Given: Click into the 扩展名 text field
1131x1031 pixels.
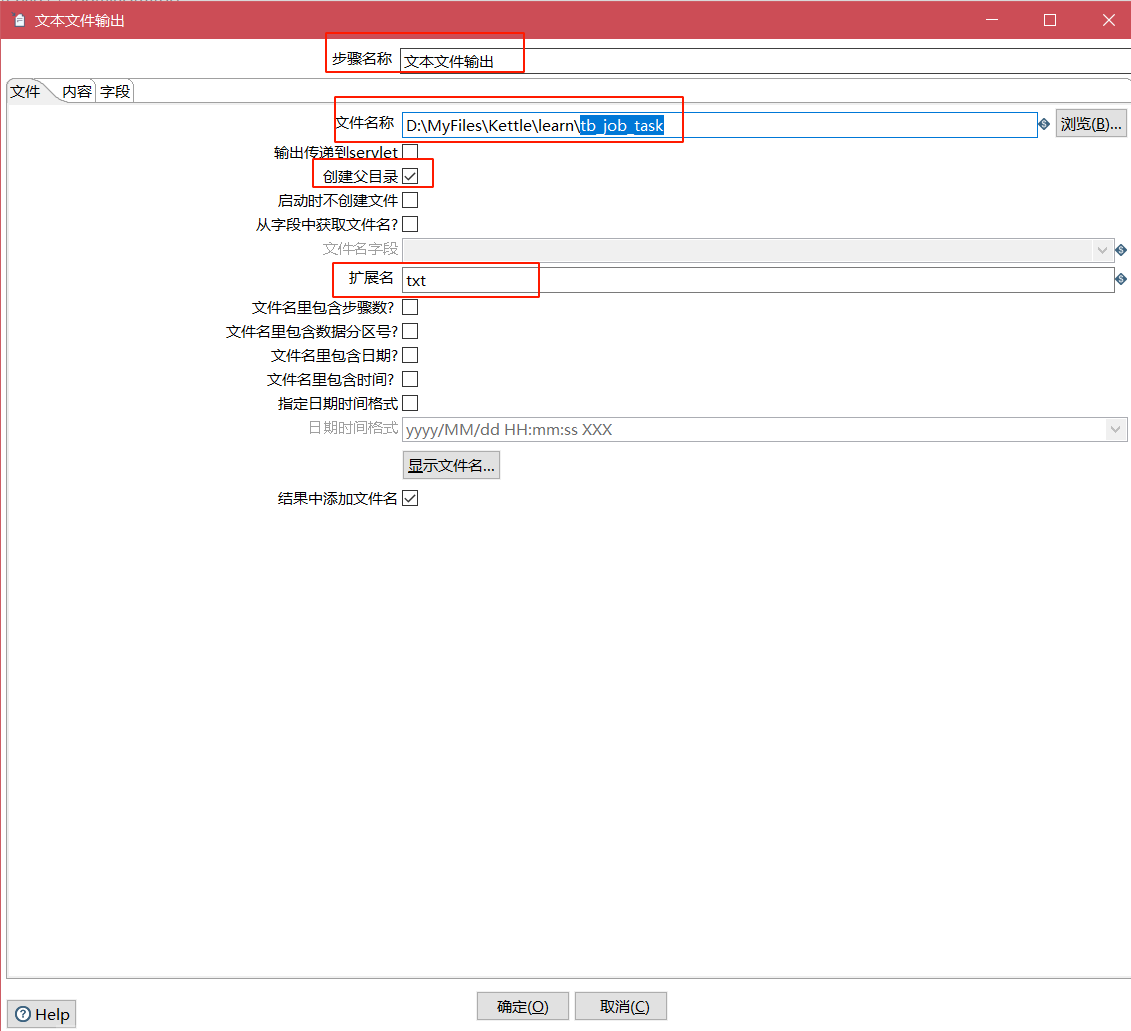Looking at the screenshot, I should pyautogui.click(x=757, y=280).
